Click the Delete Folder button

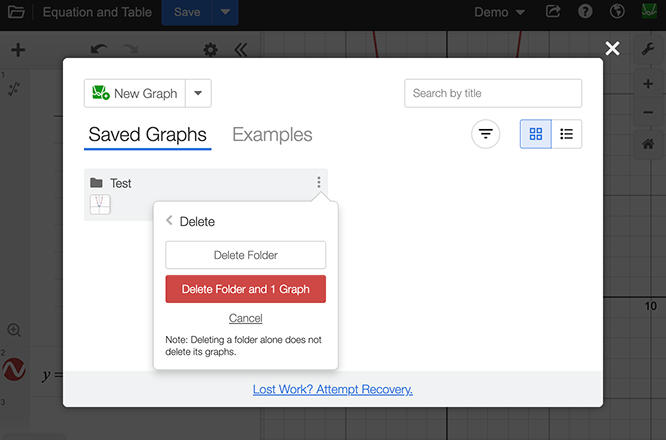pos(245,255)
